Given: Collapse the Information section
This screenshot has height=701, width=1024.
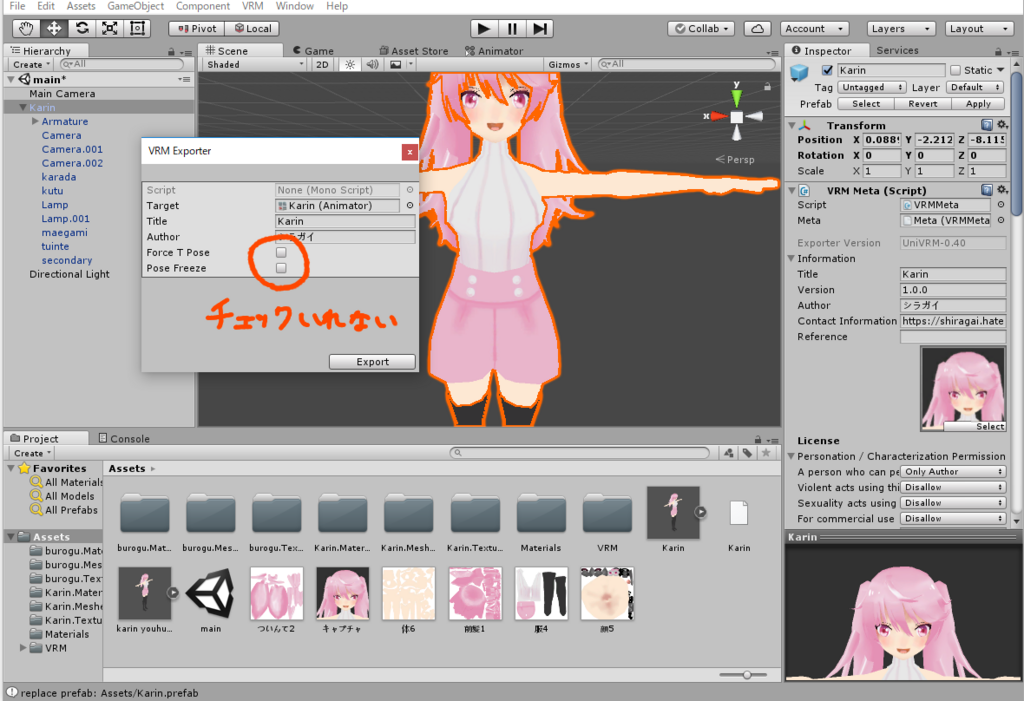Looking at the screenshot, I should [792, 259].
